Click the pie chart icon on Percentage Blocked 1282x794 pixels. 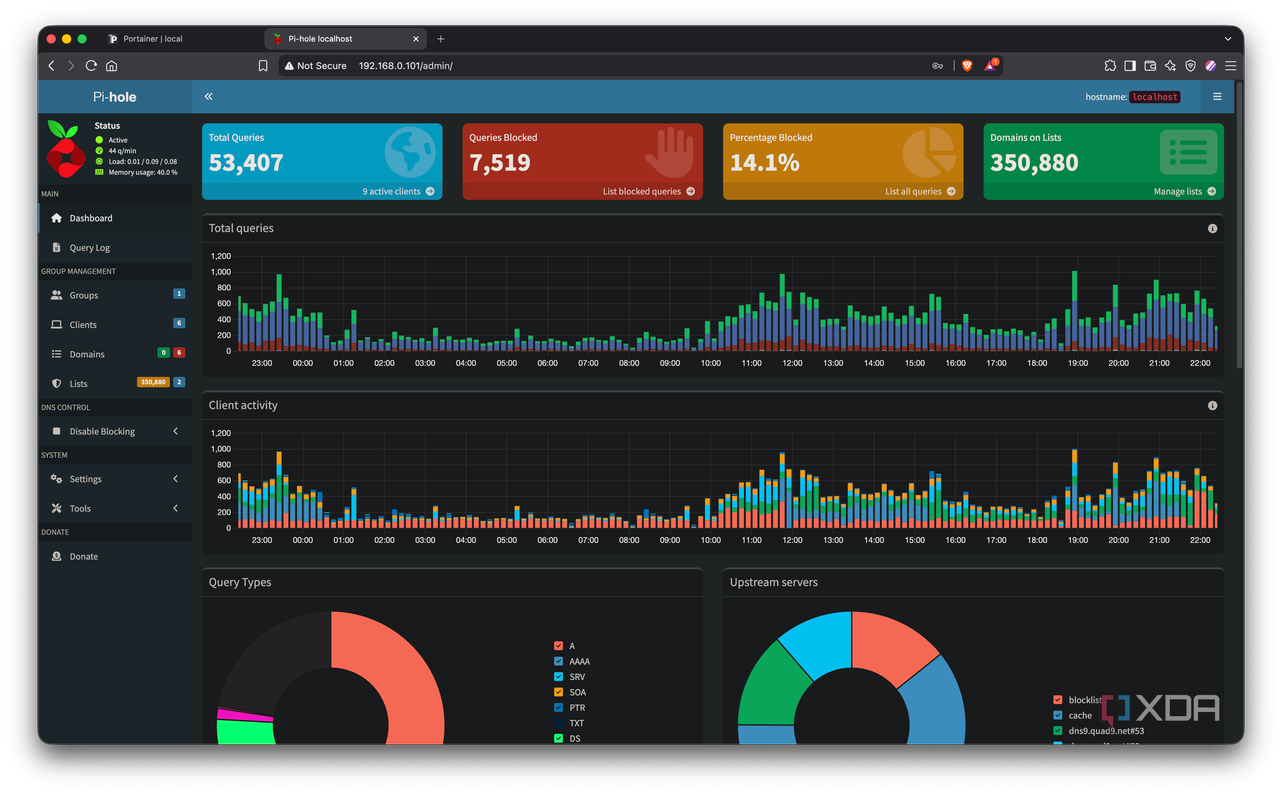[929, 152]
